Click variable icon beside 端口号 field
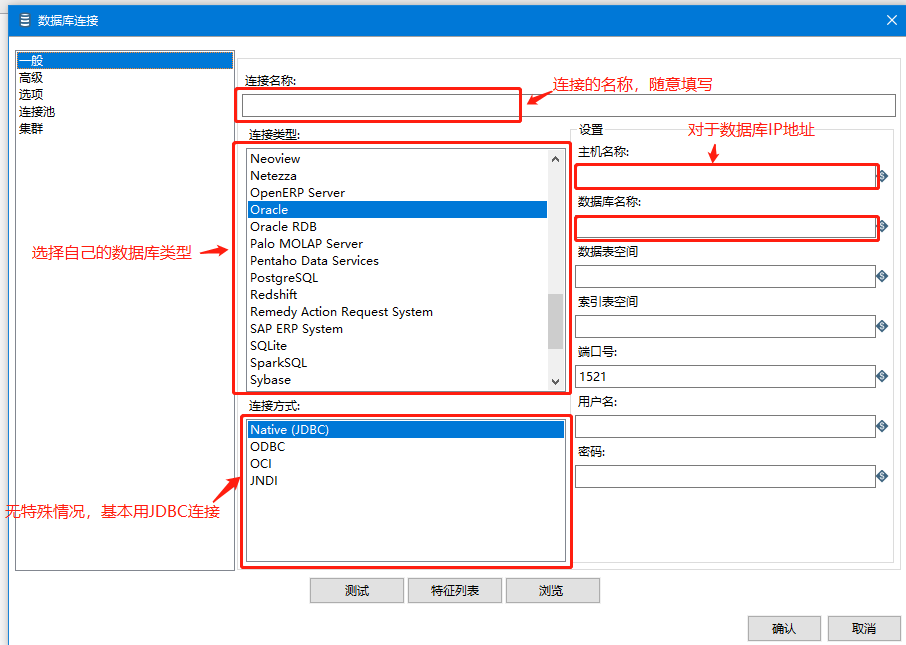The image size is (906, 645). click(x=882, y=376)
